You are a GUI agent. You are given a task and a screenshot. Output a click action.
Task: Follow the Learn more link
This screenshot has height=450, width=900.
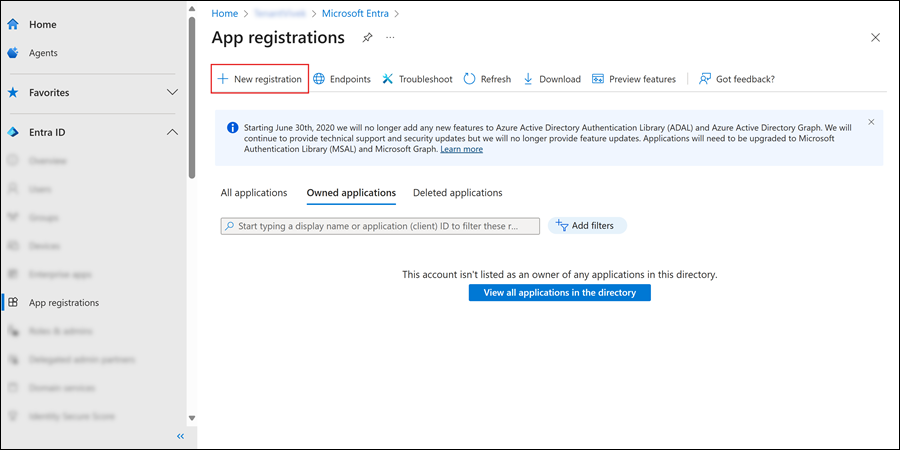pyautogui.click(x=461, y=149)
